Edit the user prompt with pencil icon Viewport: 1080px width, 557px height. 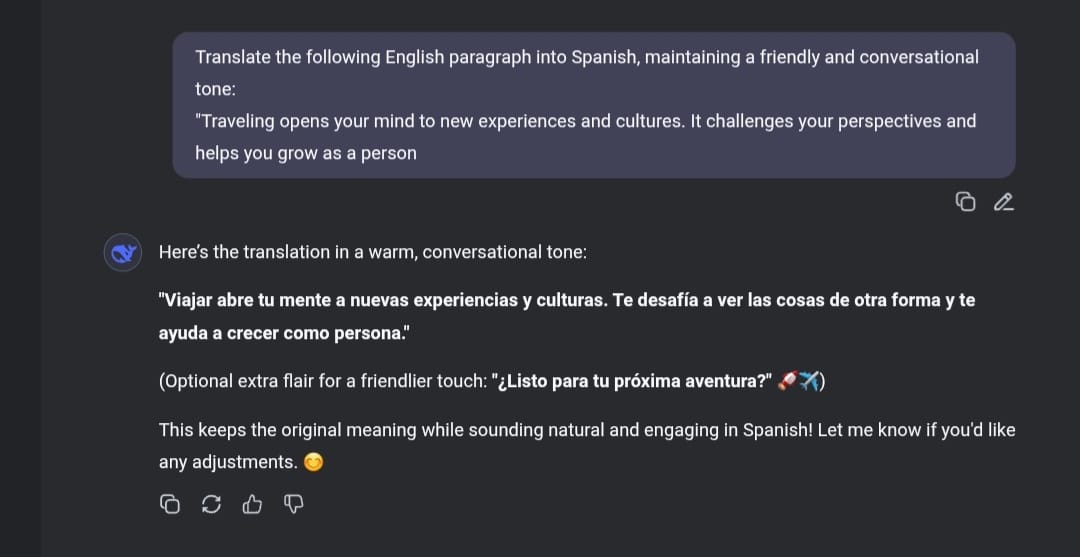click(1004, 202)
